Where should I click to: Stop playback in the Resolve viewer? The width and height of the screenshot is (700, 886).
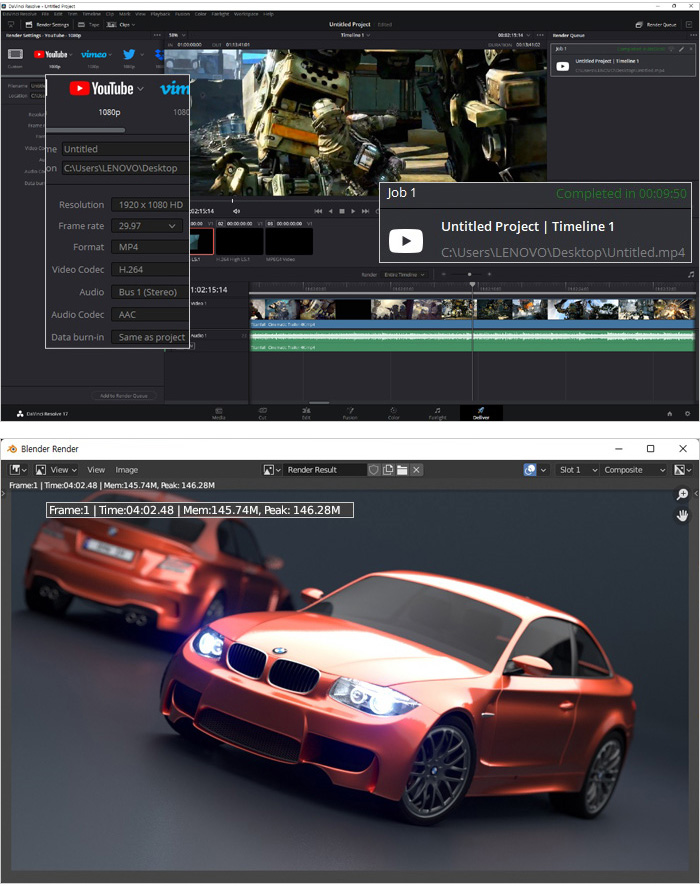(342, 211)
